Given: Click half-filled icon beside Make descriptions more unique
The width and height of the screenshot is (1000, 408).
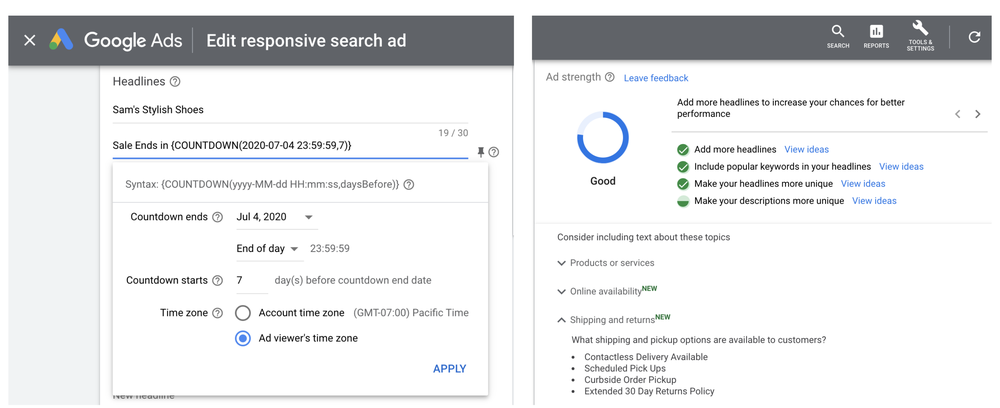Looking at the screenshot, I should pos(683,201).
